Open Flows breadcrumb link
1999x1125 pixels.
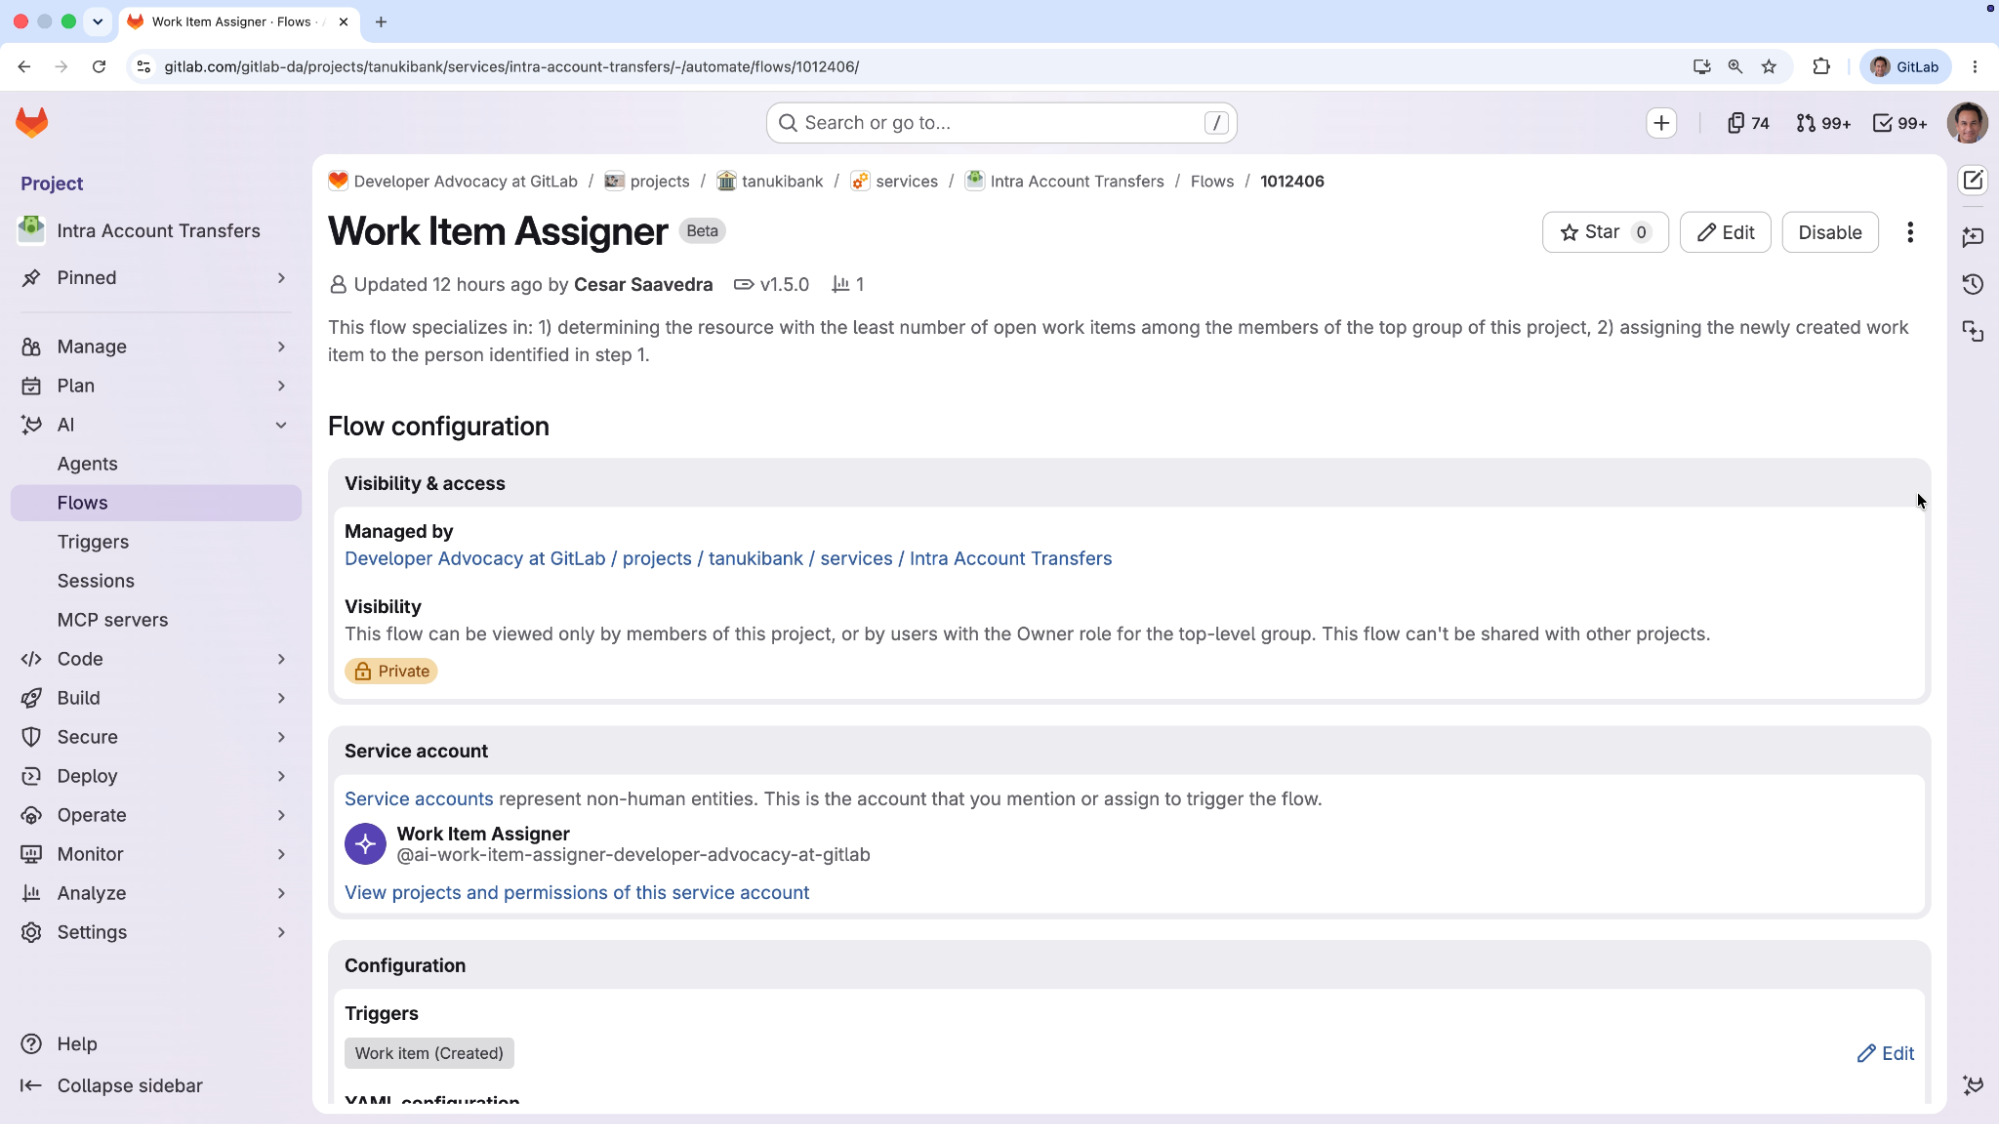(1212, 181)
